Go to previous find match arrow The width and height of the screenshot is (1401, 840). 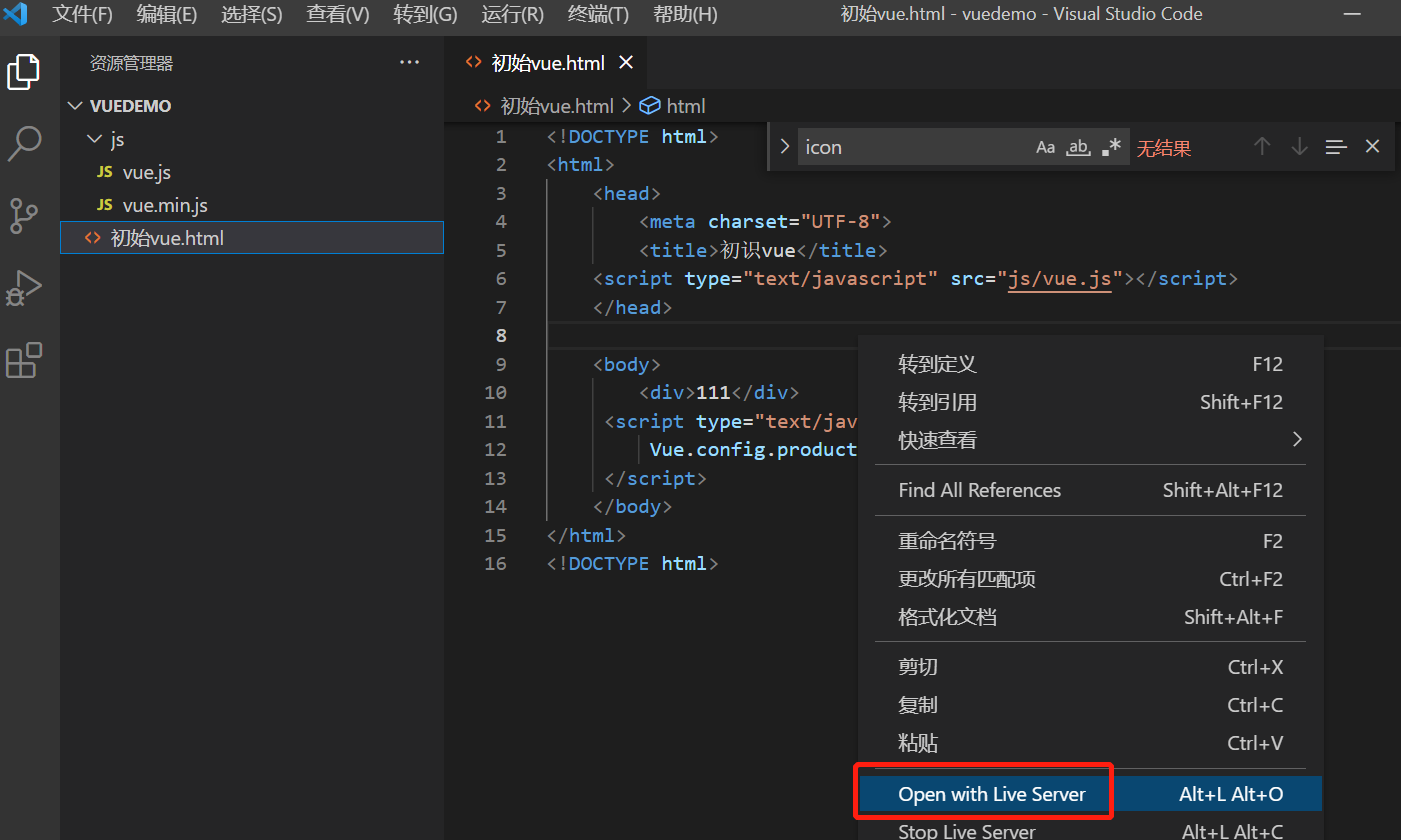(x=1262, y=146)
